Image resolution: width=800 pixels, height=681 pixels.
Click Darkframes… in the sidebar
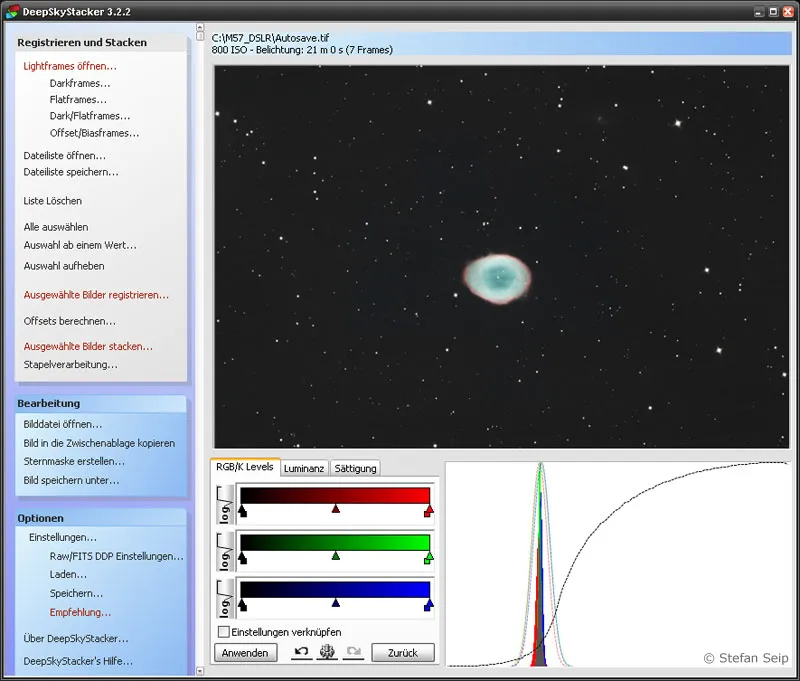(x=80, y=83)
